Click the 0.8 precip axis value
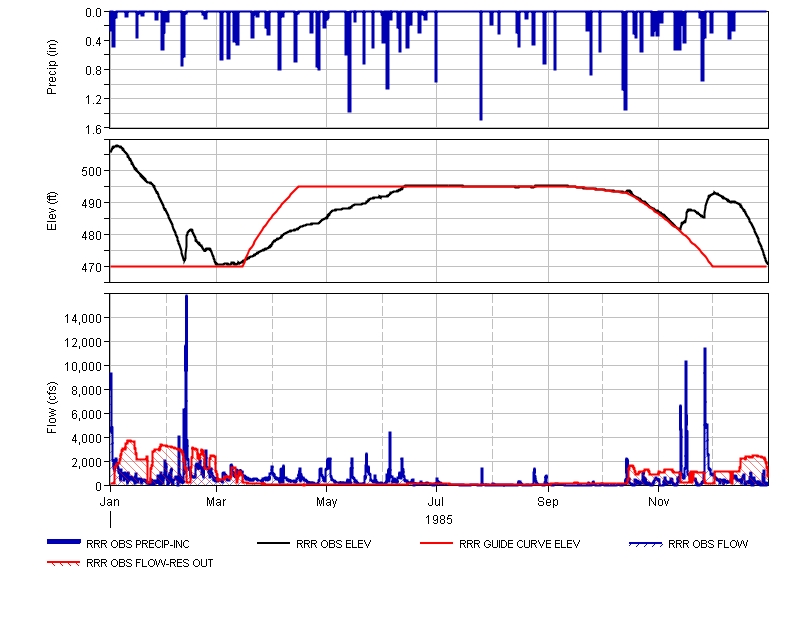 click(x=93, y=70)
